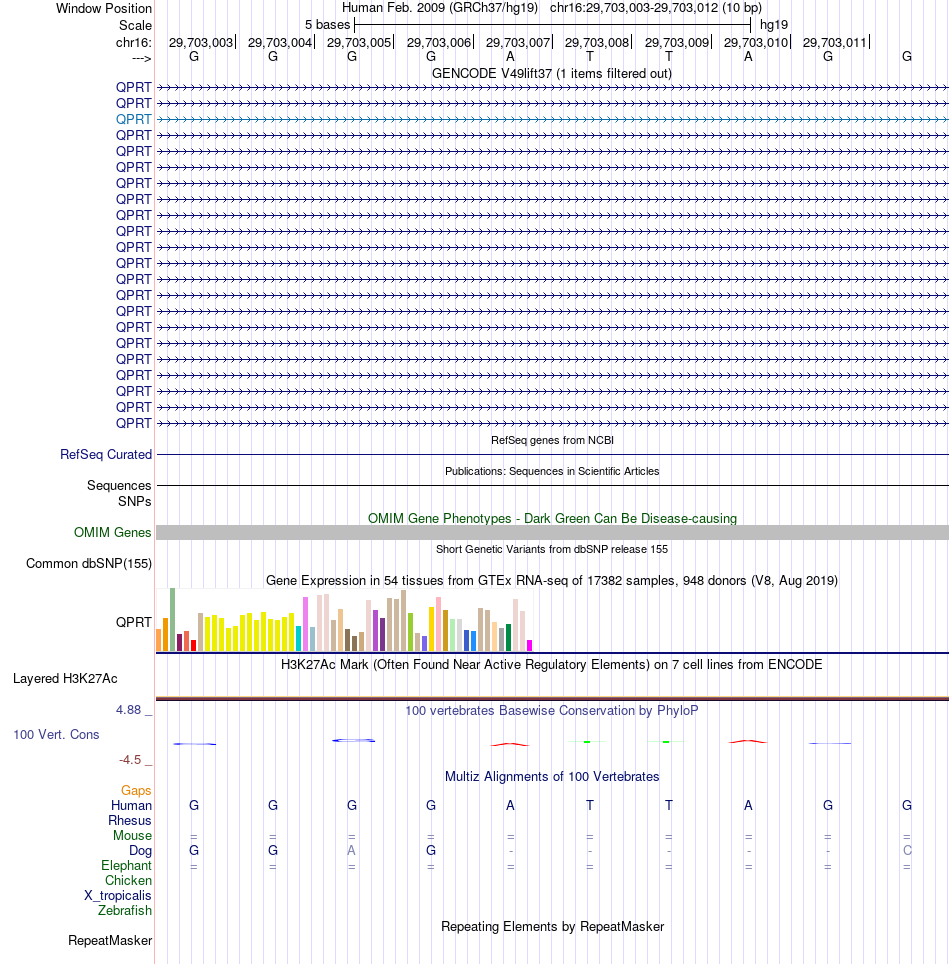Click the tall green bar in GTEx chart
Viewport: 950px width, 964px height.
pyautogui.click(x=173, y=620)
